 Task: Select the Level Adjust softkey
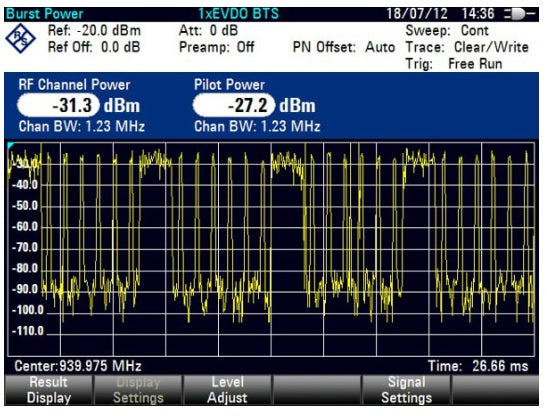[227, 390]
